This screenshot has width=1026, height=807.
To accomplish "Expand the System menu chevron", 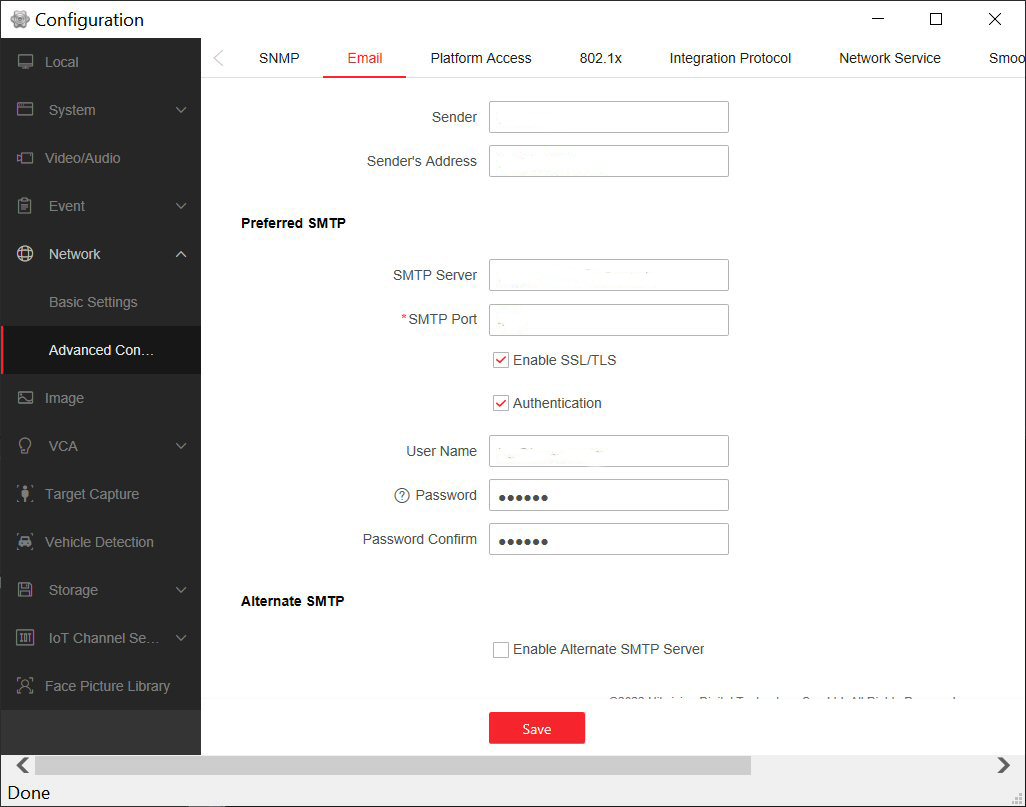I will tap(181, 110).
